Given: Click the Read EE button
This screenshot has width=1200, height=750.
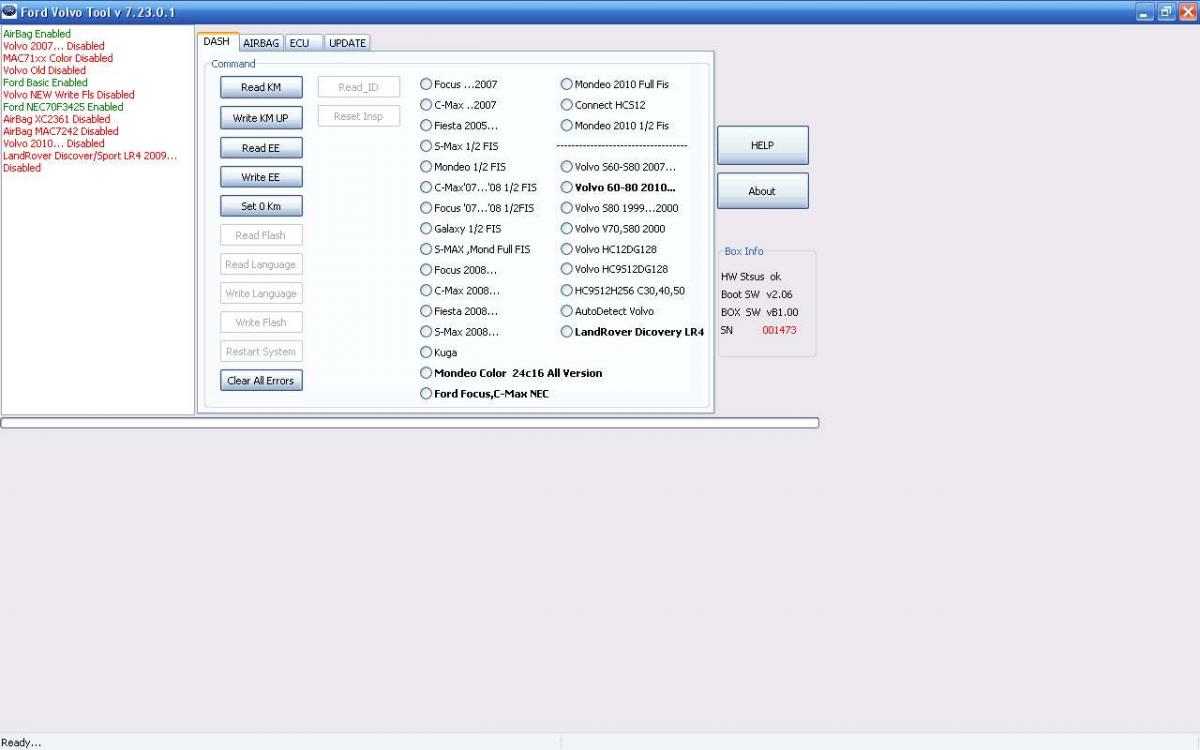Looking at the screenshot, I should [x=261, y=148].
